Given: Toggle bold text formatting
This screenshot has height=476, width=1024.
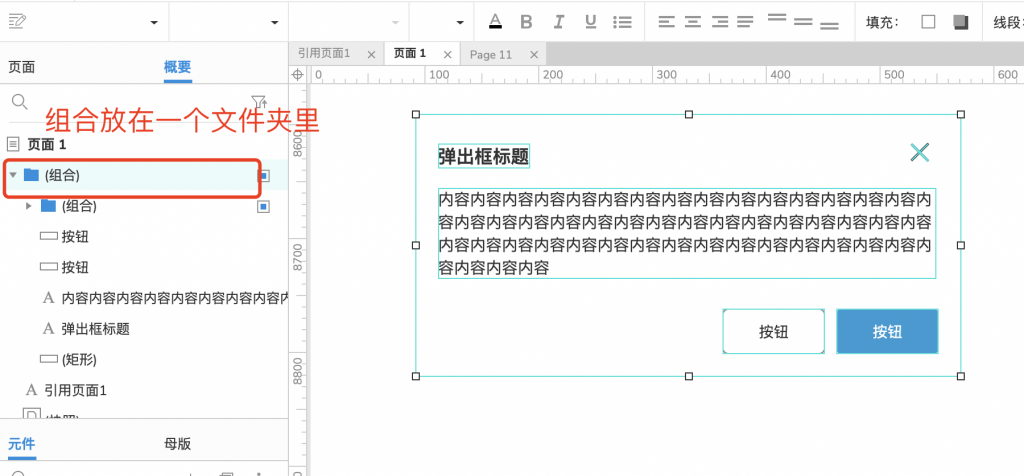Looking at the screenshot, I should tap(526, 22).
